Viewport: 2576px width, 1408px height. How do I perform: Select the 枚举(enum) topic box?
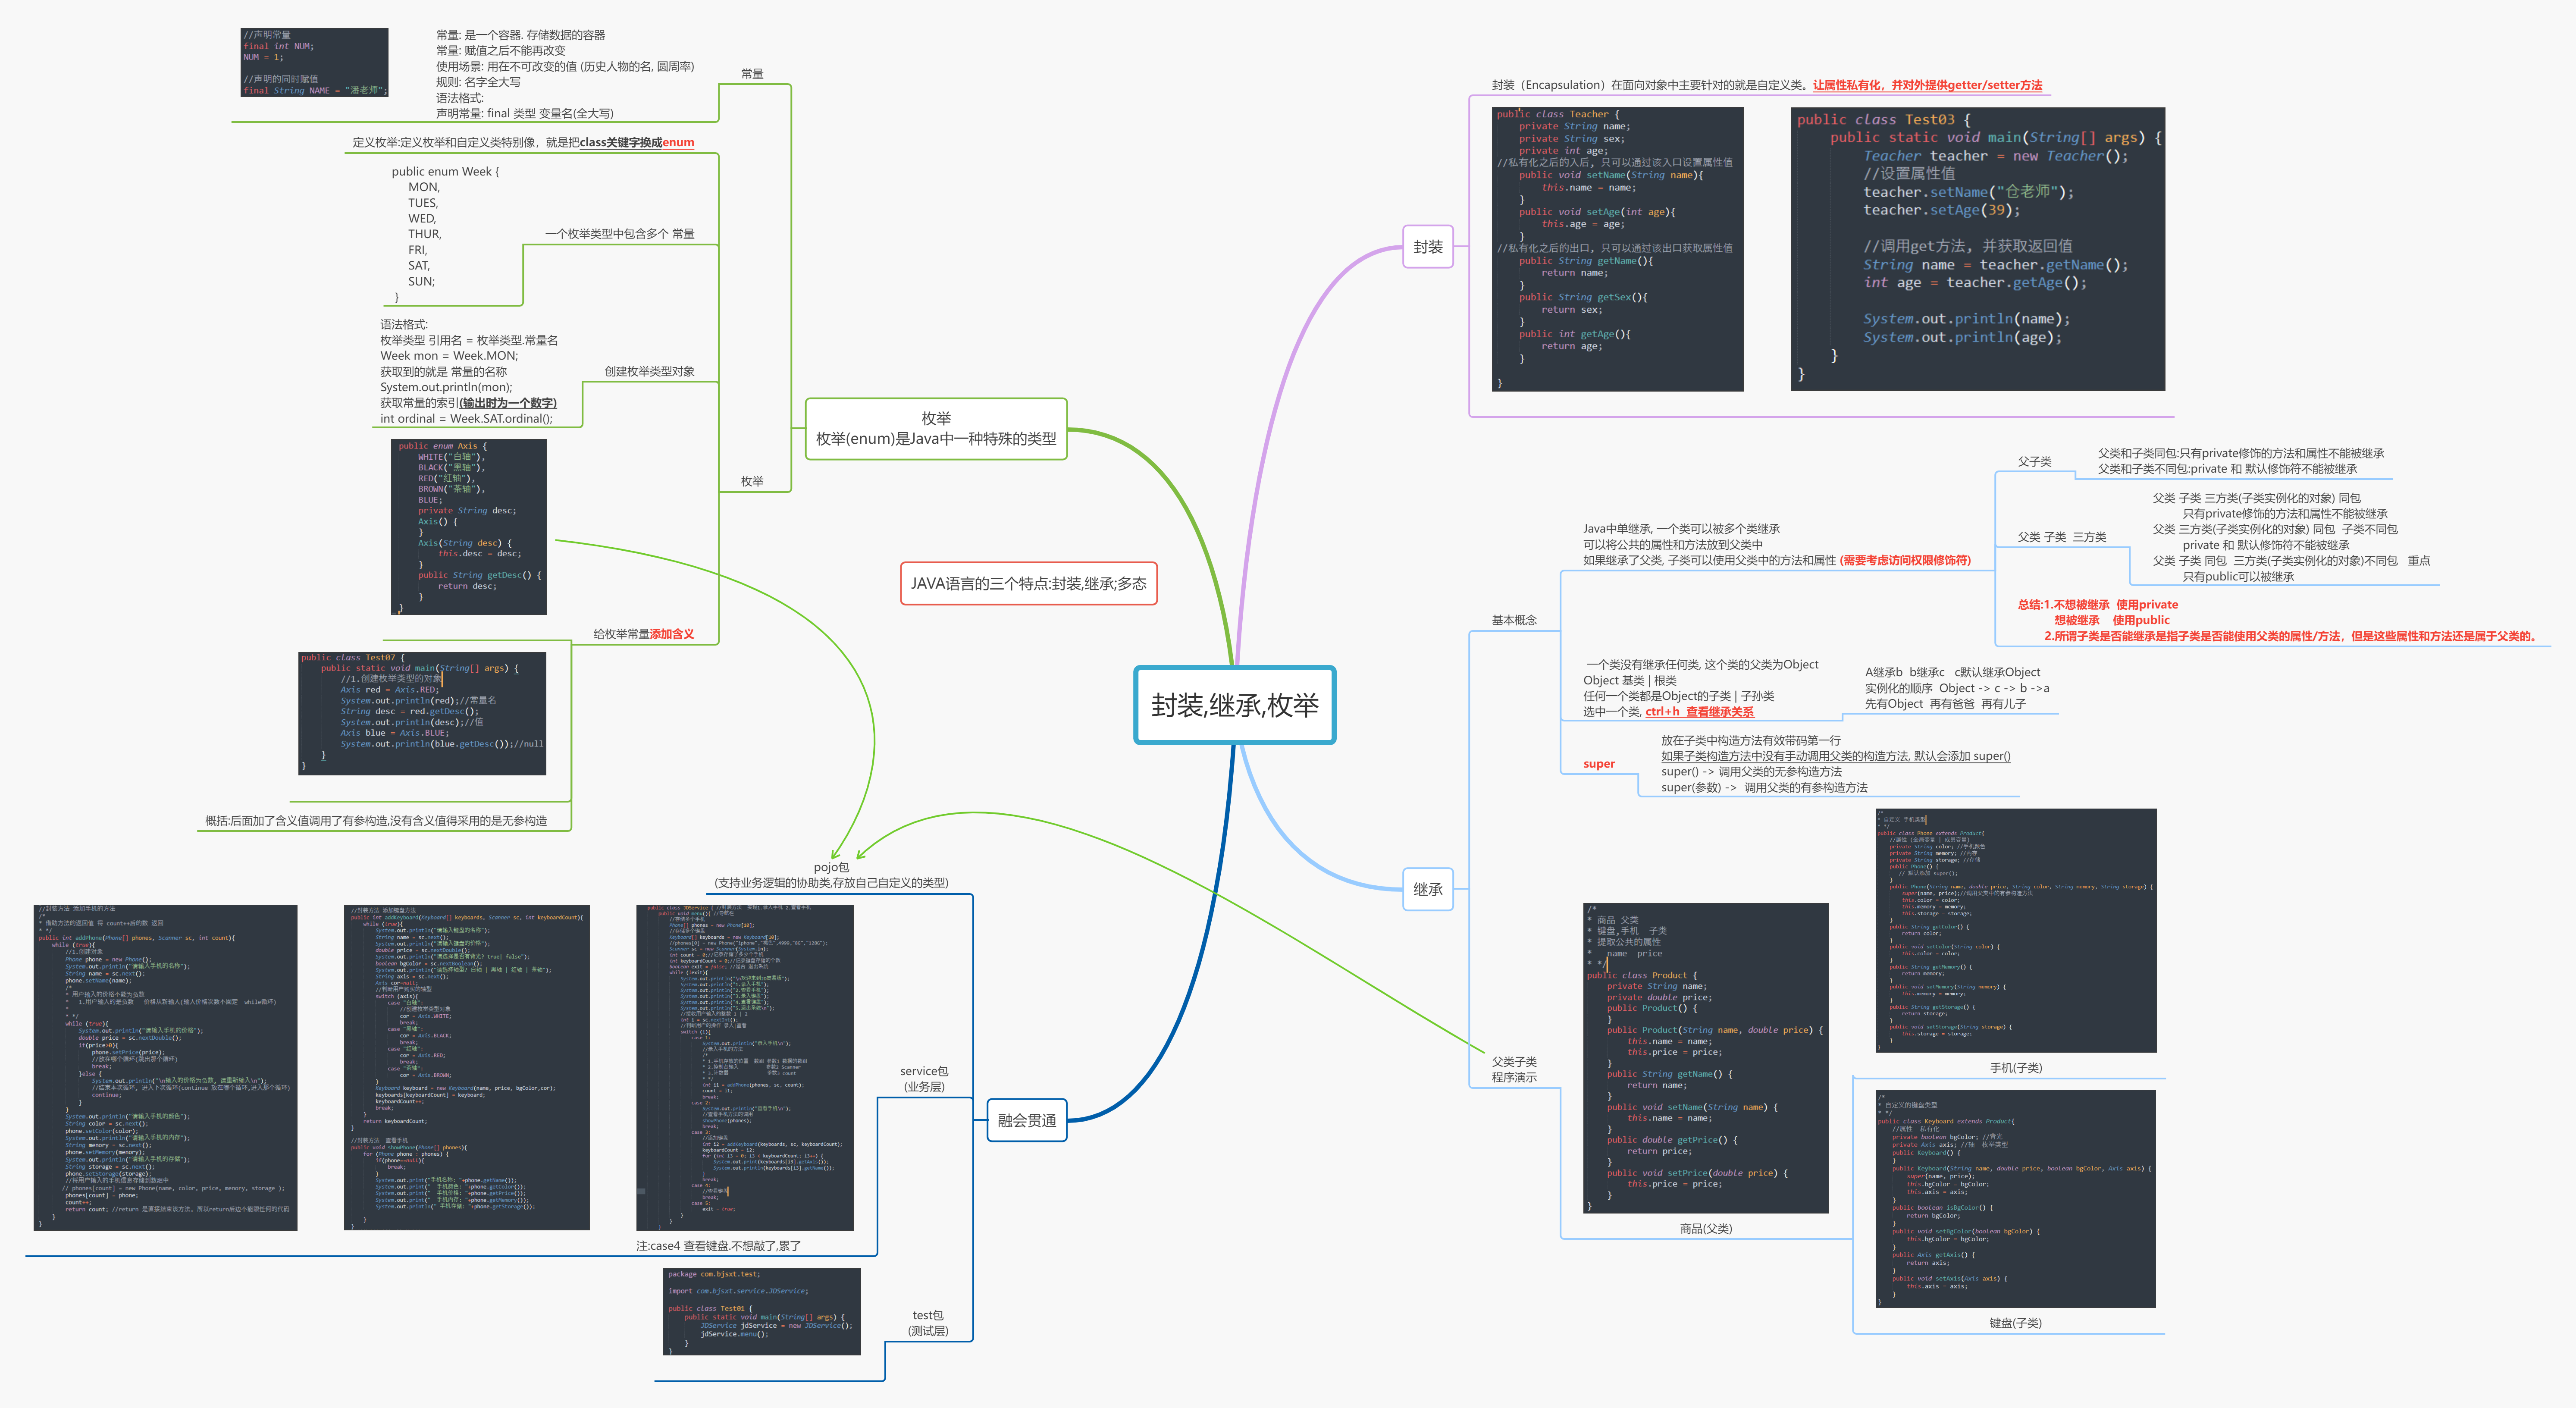point(936,429)
